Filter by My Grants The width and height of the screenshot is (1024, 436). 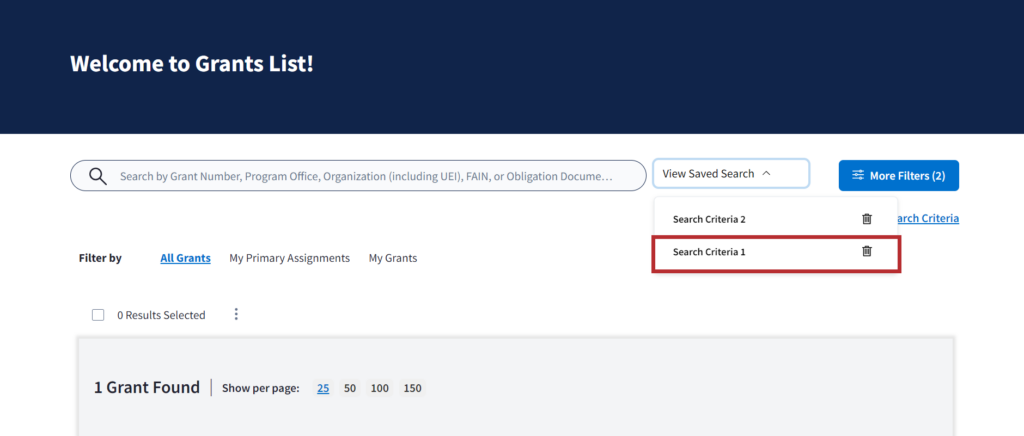click(393, 258)
